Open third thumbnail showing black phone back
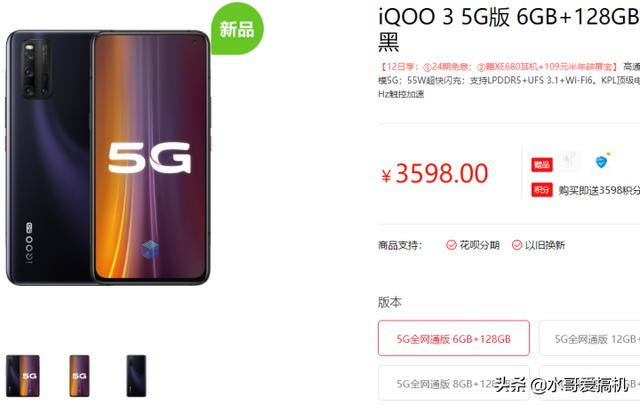 [x=136, y=376]
